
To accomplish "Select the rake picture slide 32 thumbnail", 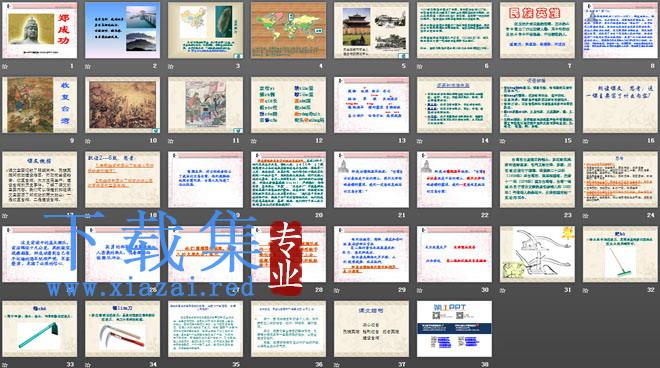I will [620, 254].
